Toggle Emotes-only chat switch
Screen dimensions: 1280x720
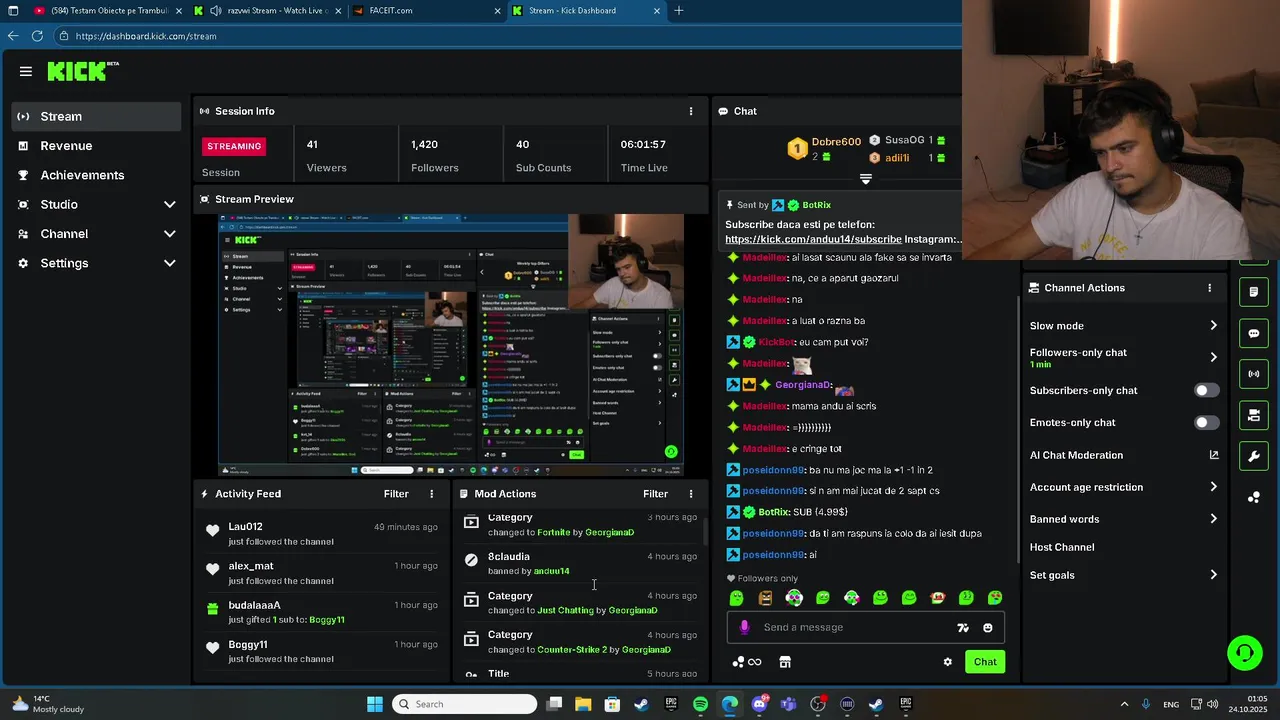(x=1207, y=422)
